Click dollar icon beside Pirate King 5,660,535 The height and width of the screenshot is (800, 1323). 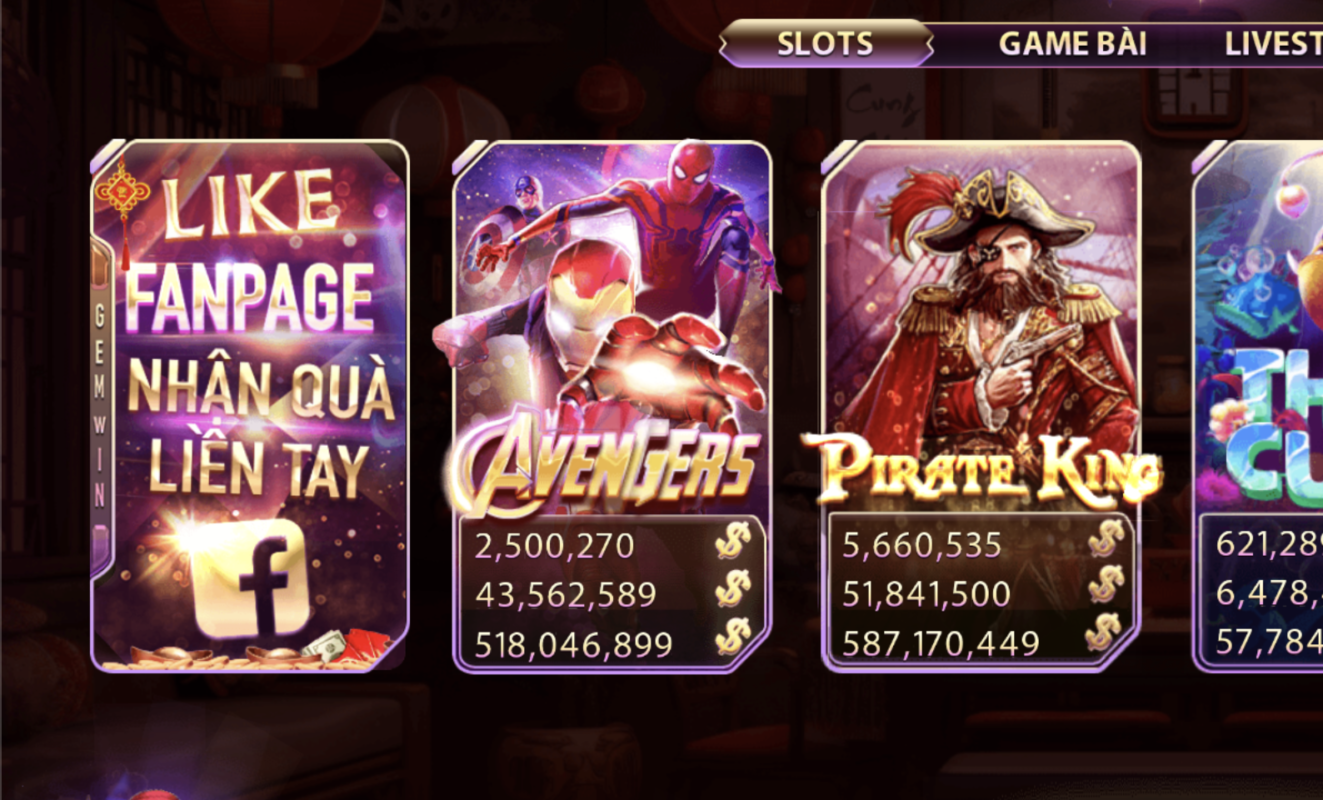(1104, 541)
